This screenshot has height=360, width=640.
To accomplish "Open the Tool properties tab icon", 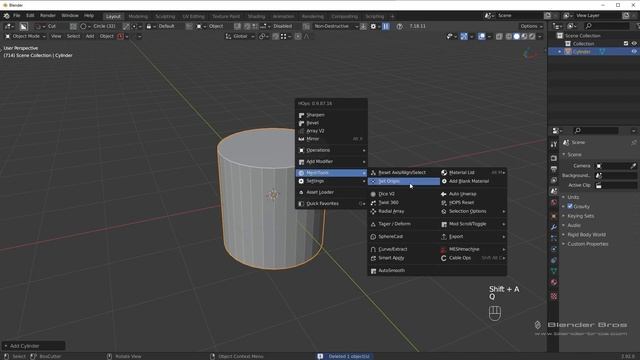I will (x=553, y=144).
